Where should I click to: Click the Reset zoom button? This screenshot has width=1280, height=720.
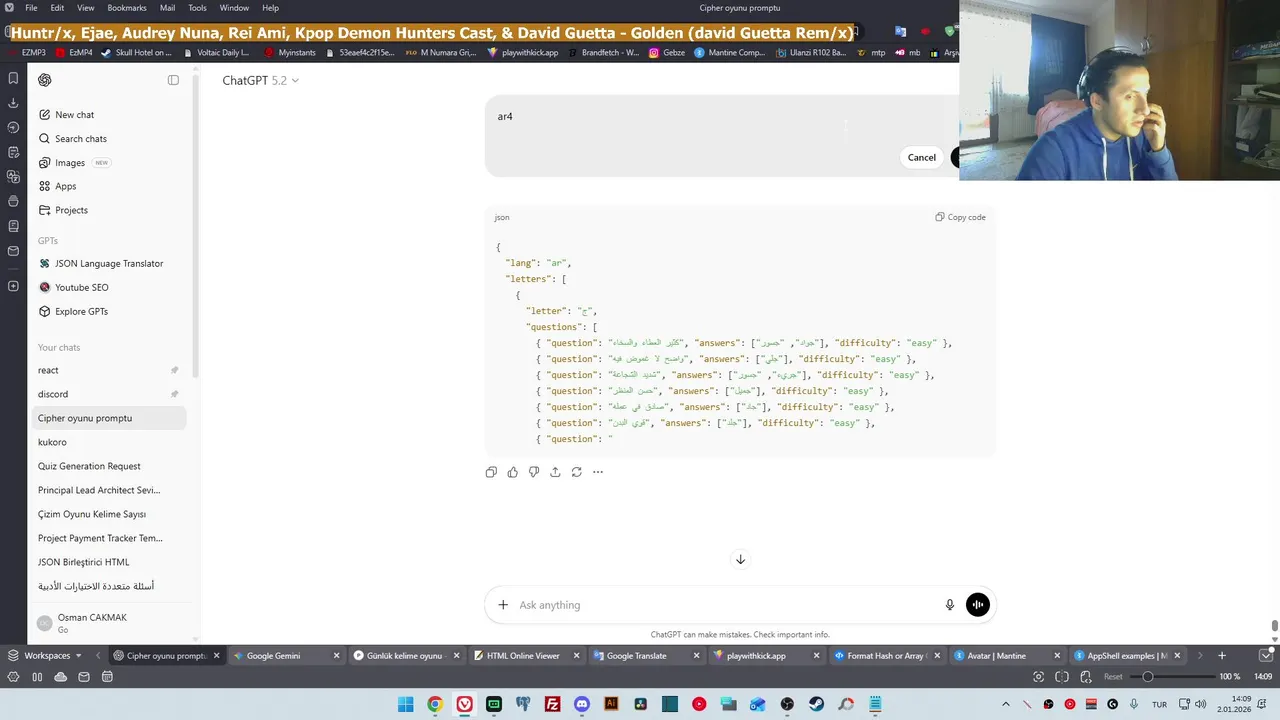[1113, 677]
